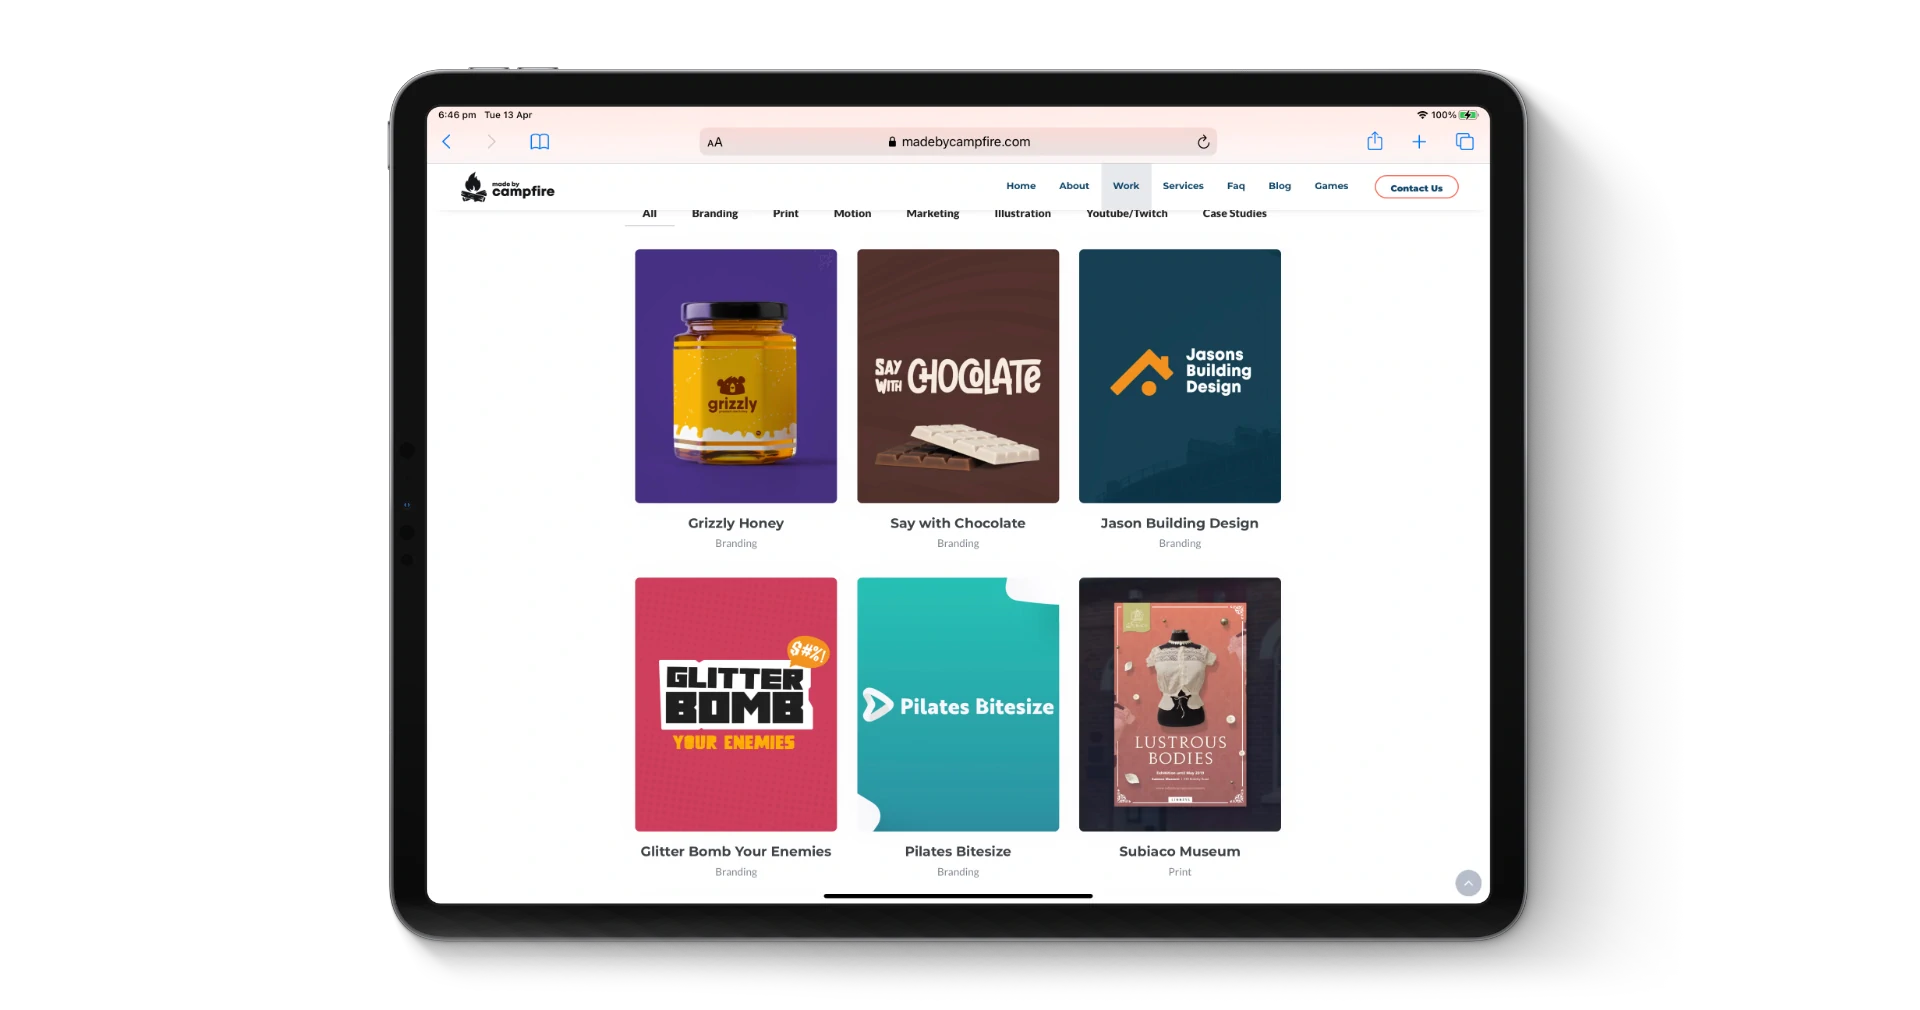Open the Blog nav item
1920x1010 pixels.
coord(1280,186)
